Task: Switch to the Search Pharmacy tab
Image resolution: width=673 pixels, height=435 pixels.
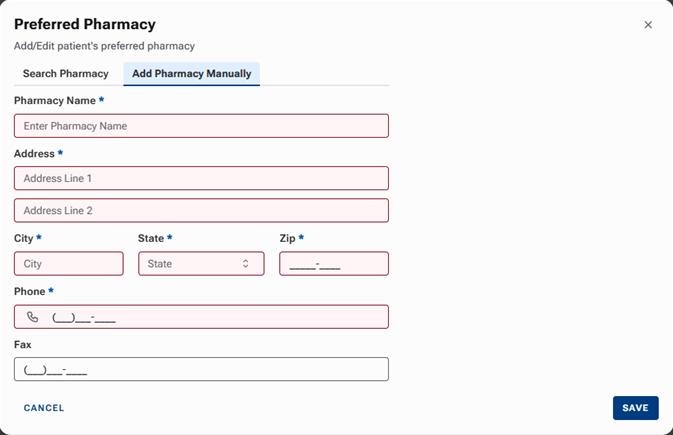Action: pyautogui.click(x=66, y=74)
